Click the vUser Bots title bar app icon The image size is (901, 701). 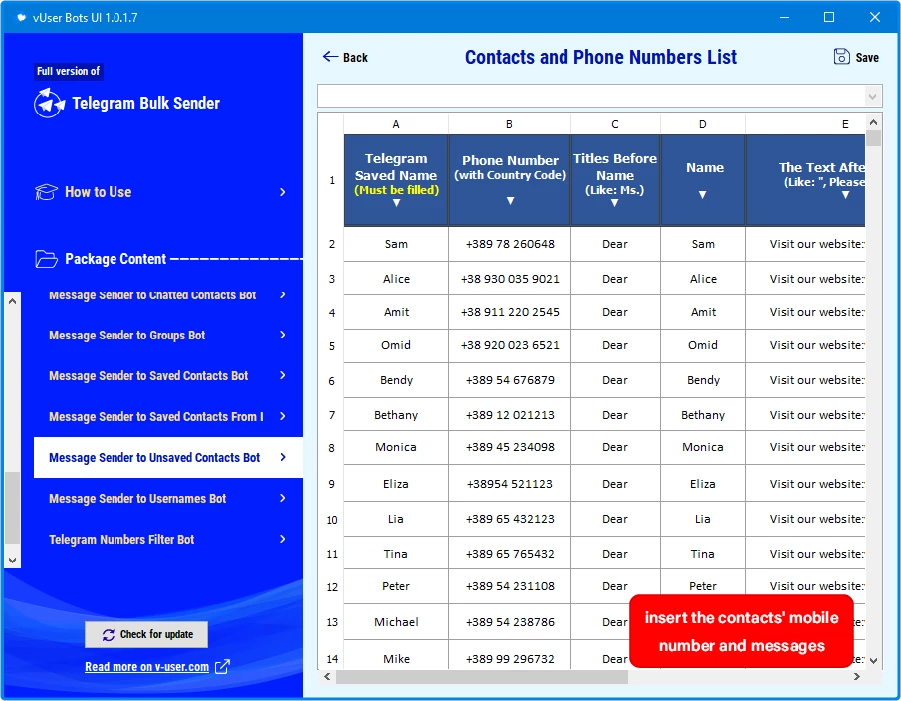click(21, 17)
